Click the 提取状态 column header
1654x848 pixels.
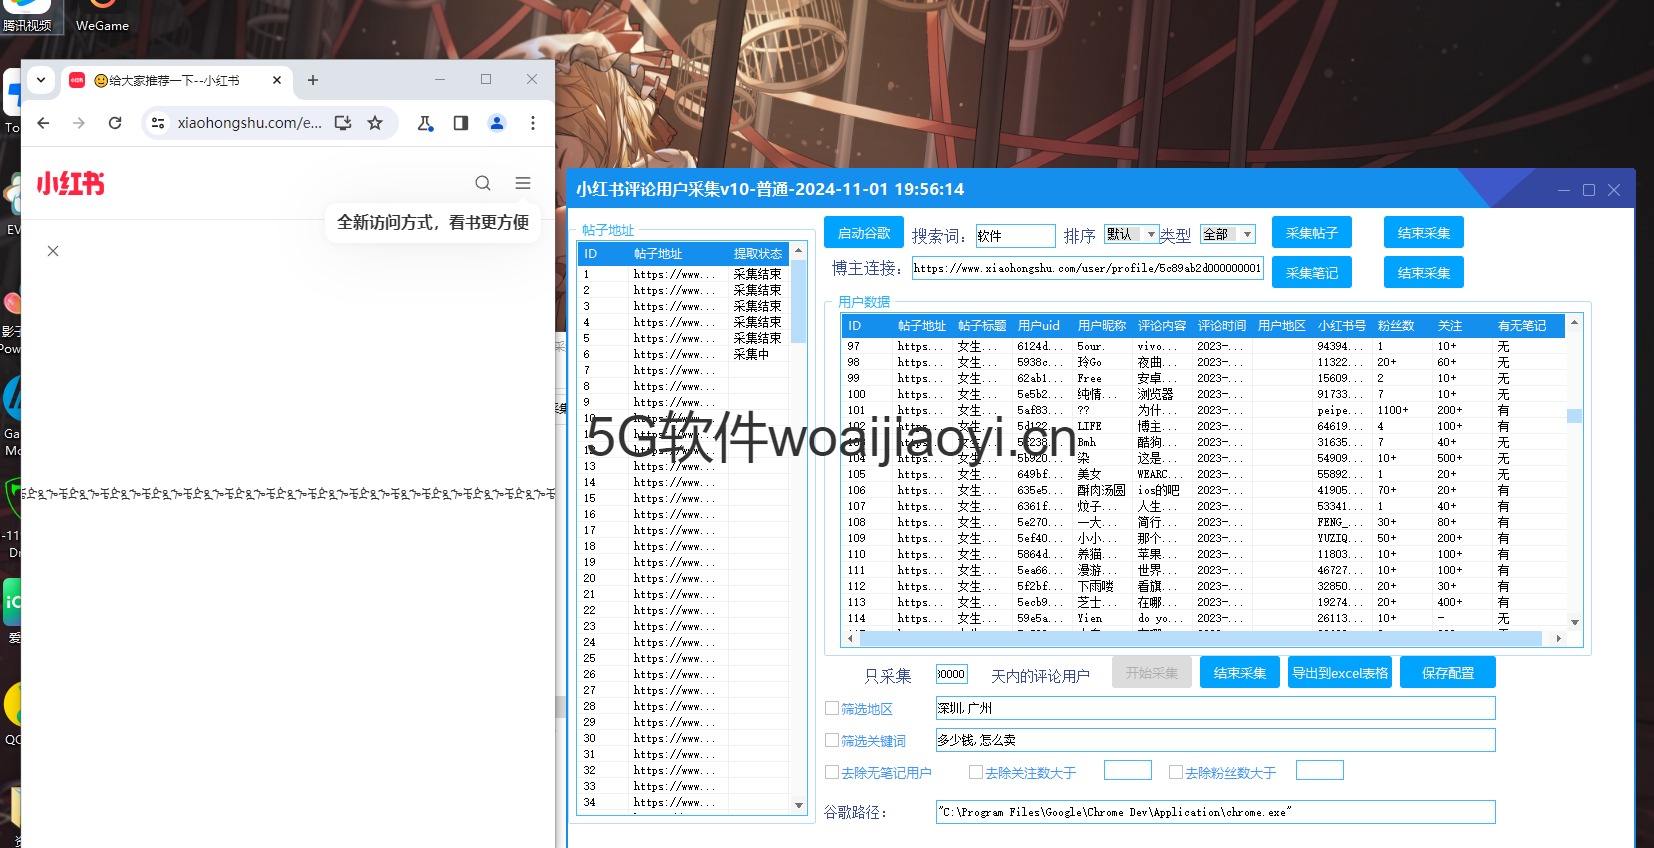758,254
